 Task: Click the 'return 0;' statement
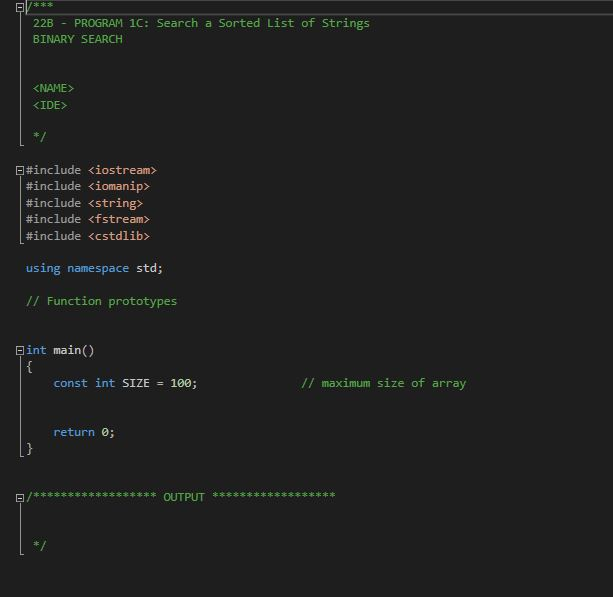(x=84, y=432)
